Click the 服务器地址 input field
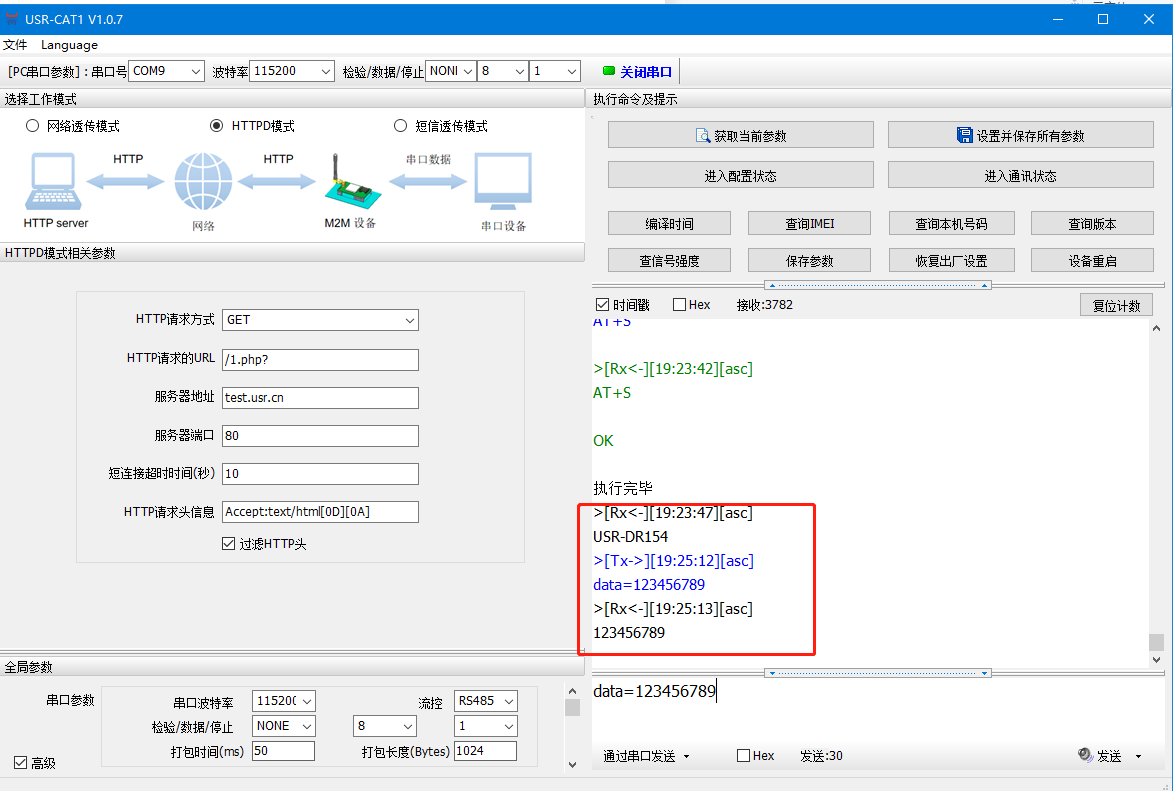This screenshot has height=791, width=1173. tap(320, 397)
